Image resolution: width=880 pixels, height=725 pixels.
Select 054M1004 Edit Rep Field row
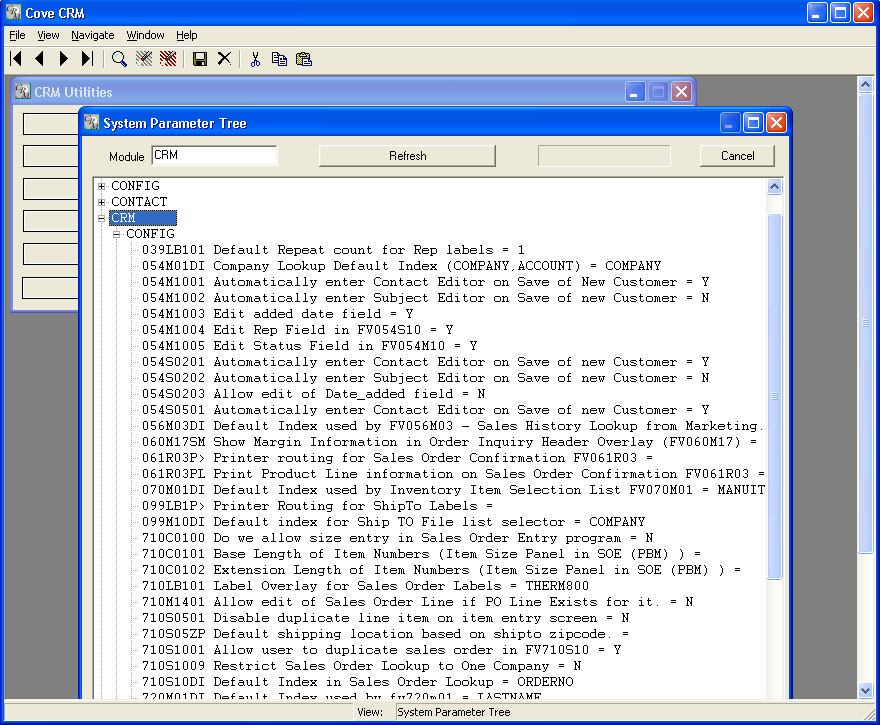pos(297,329)
